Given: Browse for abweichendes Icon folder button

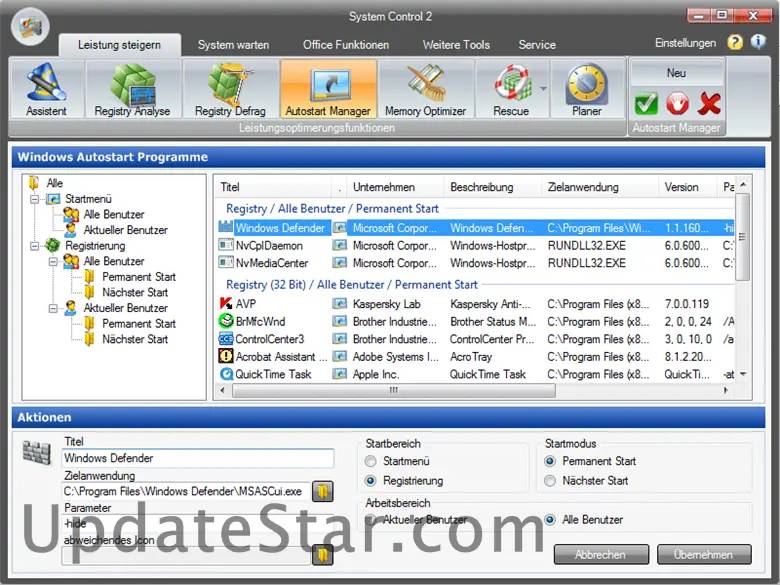Looking at the screenshot, I should 323,555.
